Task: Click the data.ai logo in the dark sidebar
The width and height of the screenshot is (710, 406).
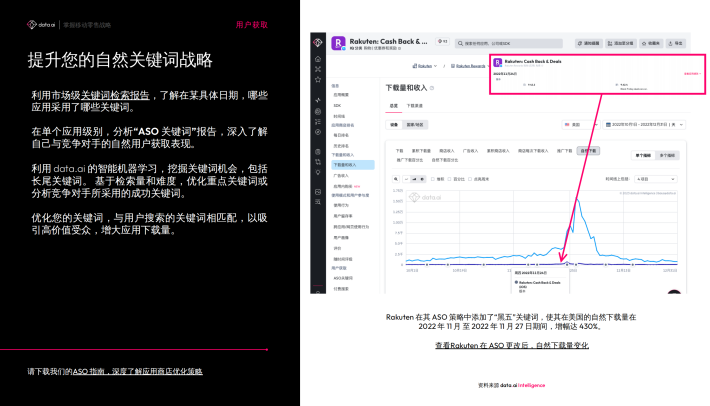Action: [318, 43]
